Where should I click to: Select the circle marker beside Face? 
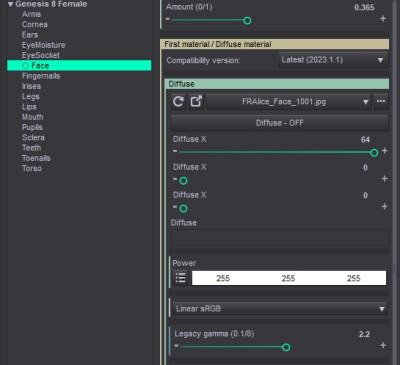pos(25,66)
